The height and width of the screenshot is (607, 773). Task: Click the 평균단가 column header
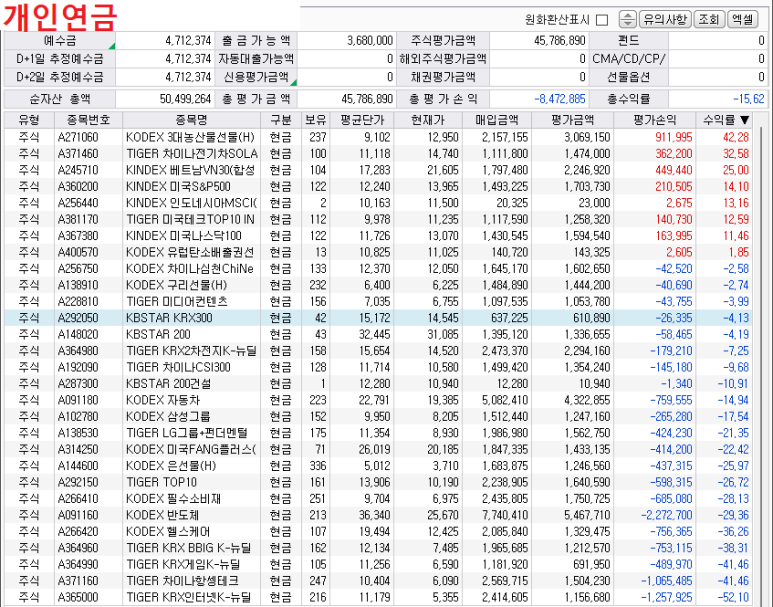362,120
